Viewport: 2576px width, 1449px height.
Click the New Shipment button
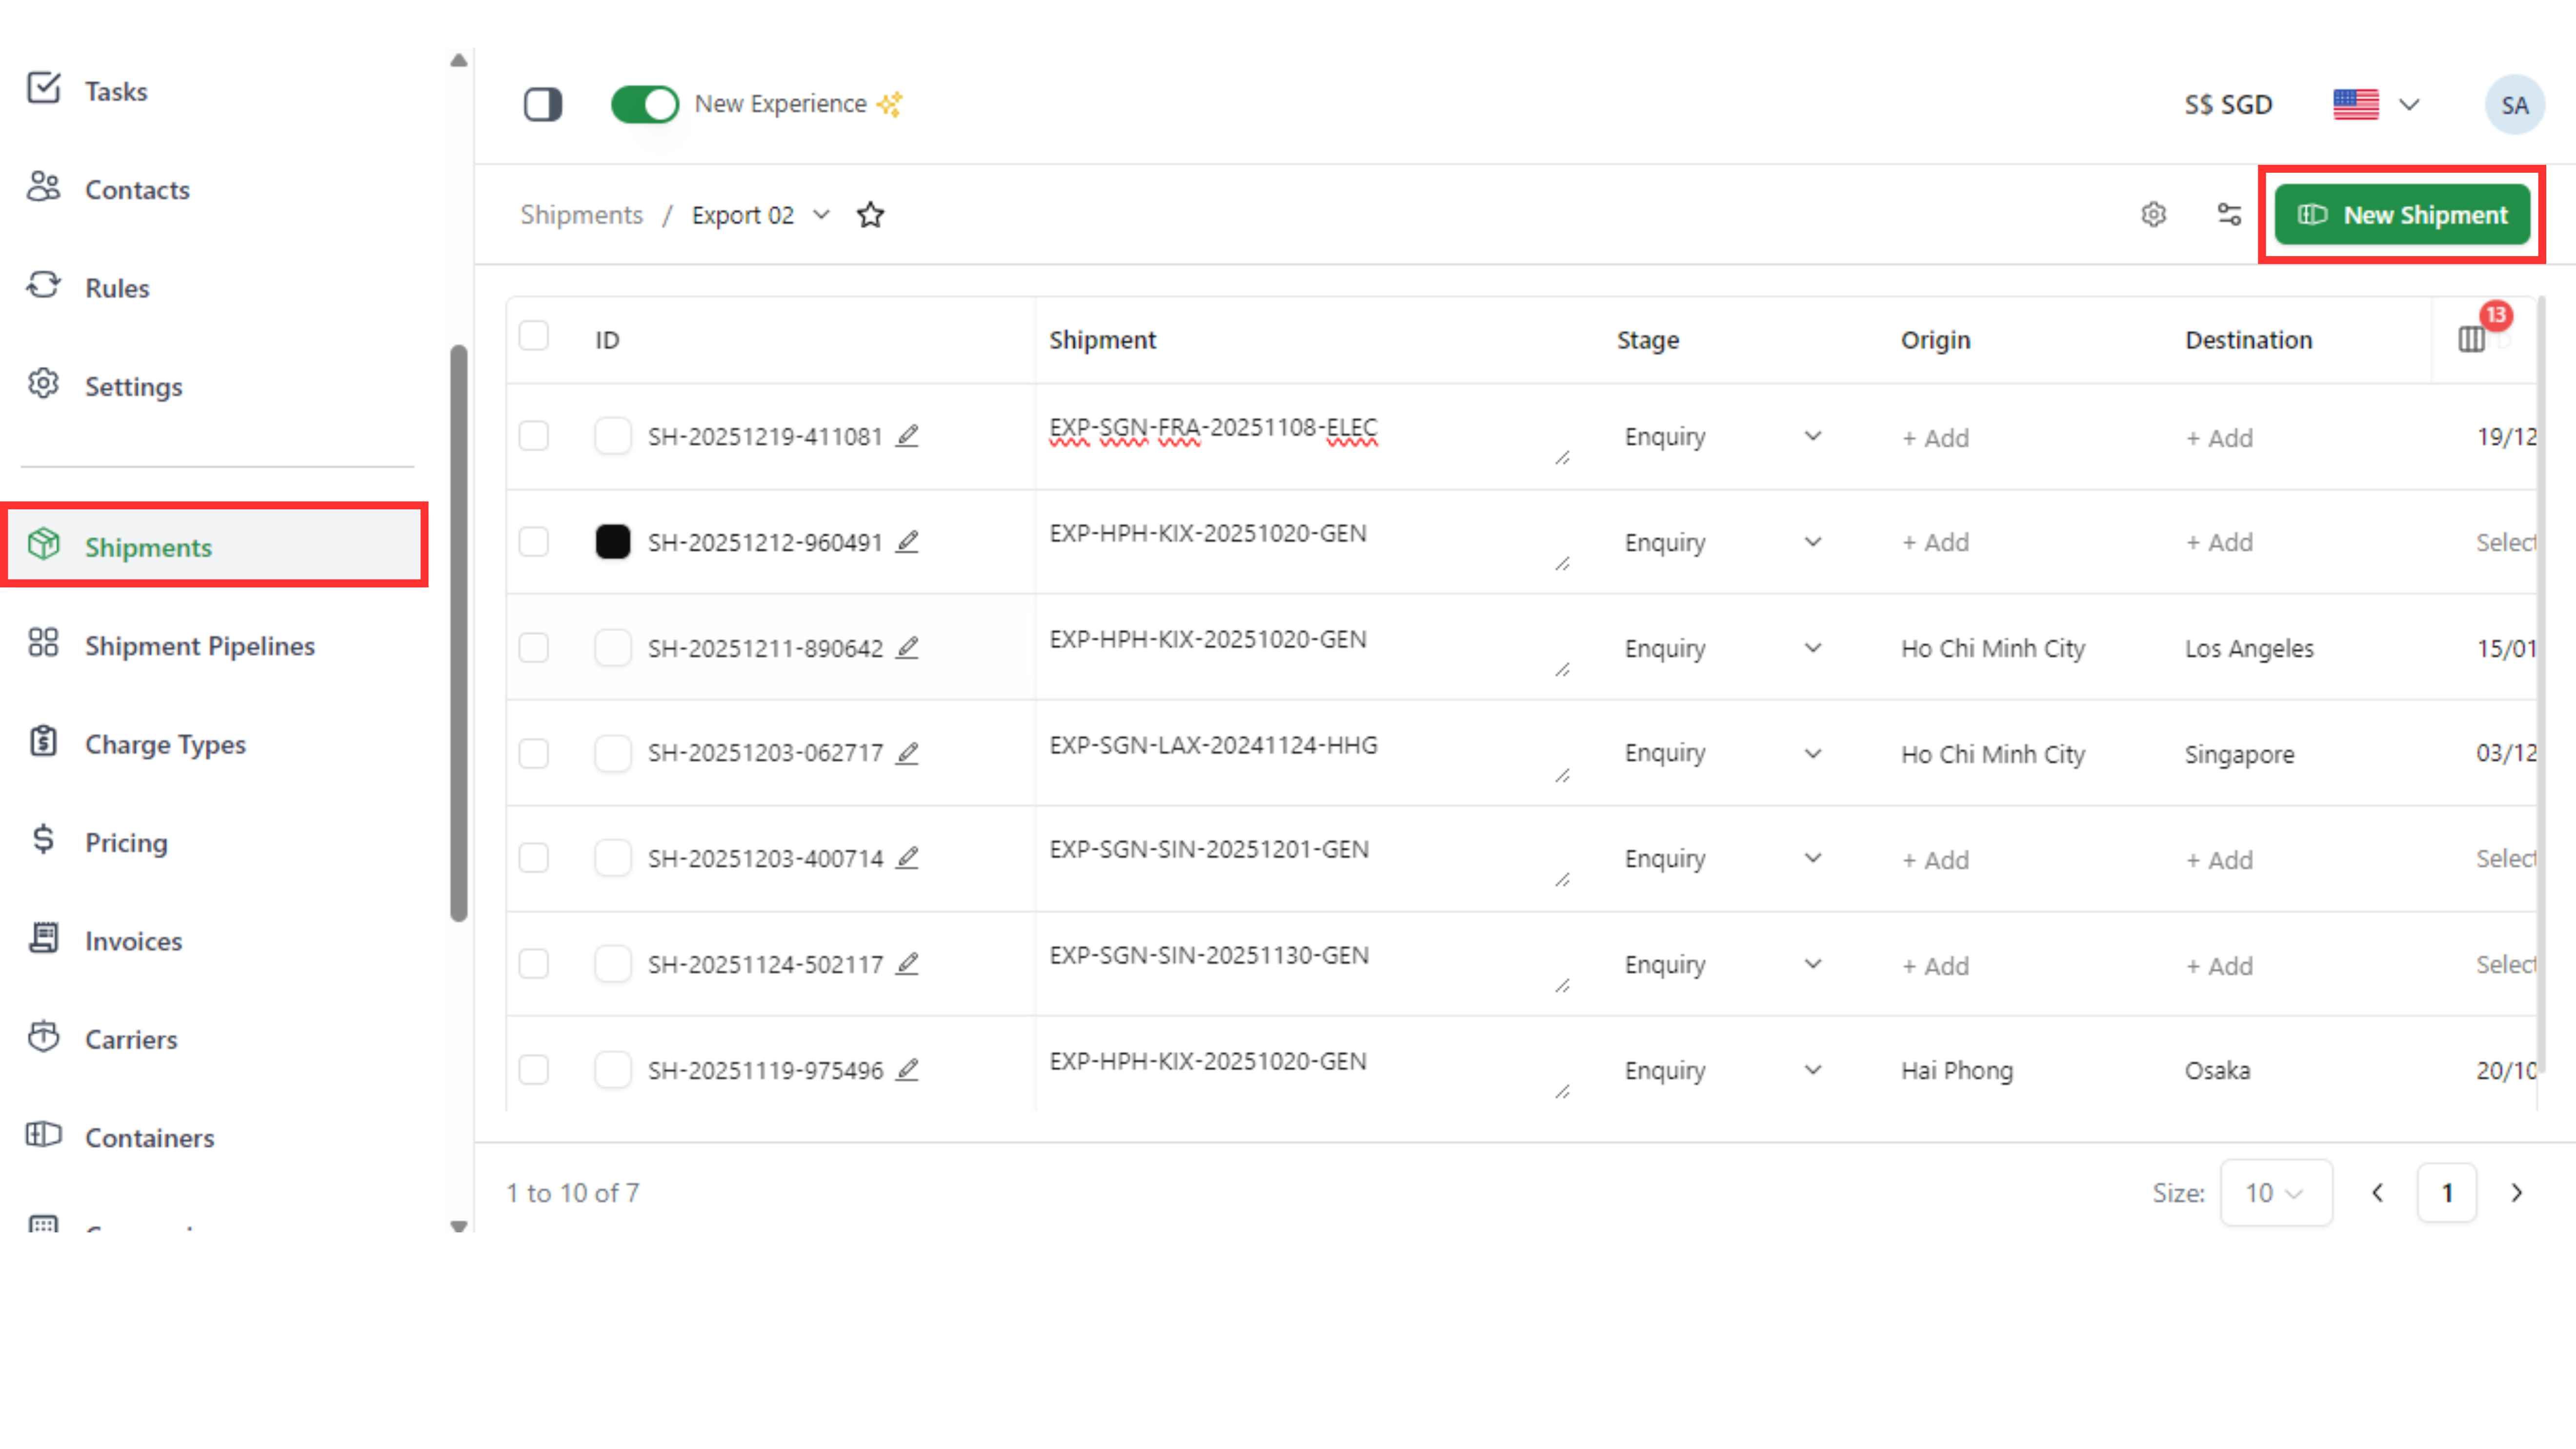coord(2402,215)
